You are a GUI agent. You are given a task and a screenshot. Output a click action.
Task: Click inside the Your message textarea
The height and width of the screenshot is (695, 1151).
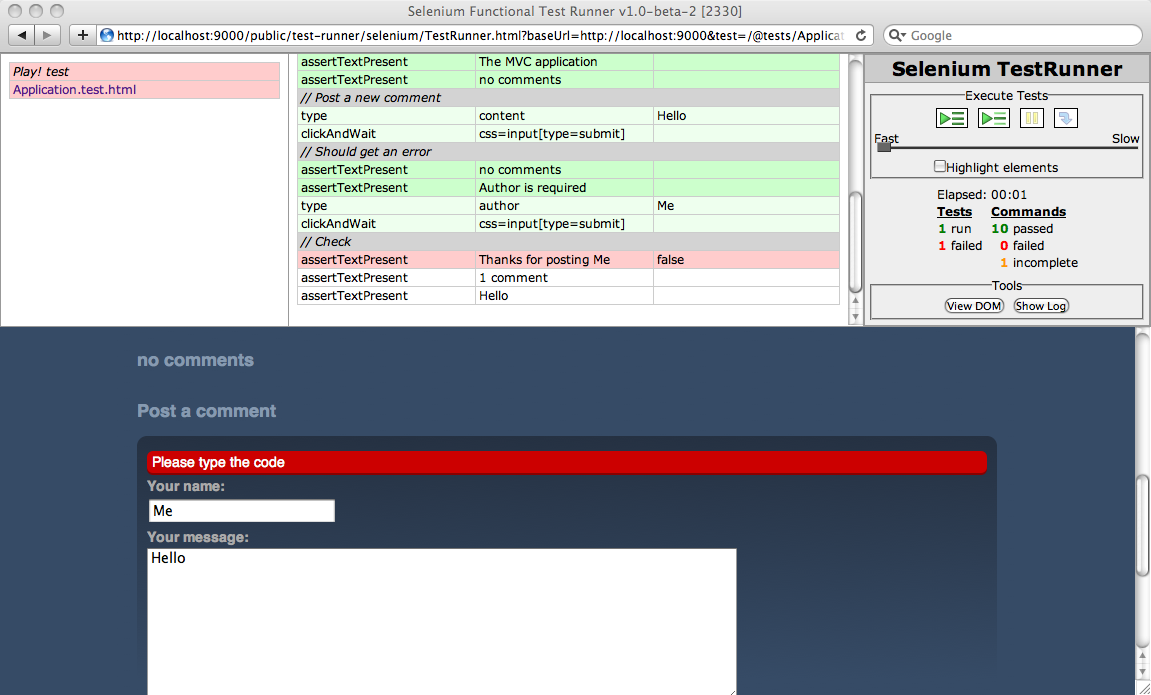click(x=441, y=620)
